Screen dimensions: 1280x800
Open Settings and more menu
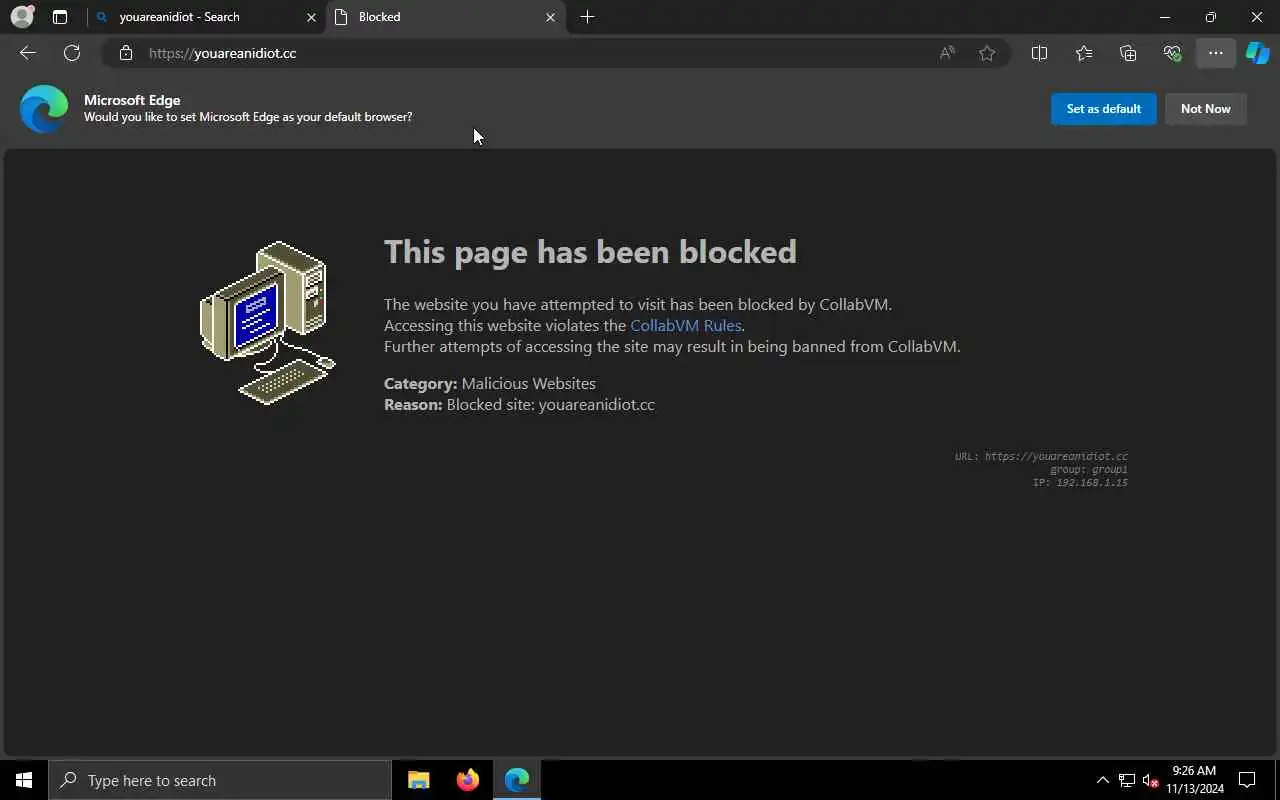pyautogui.click(x=1216, y=53)
